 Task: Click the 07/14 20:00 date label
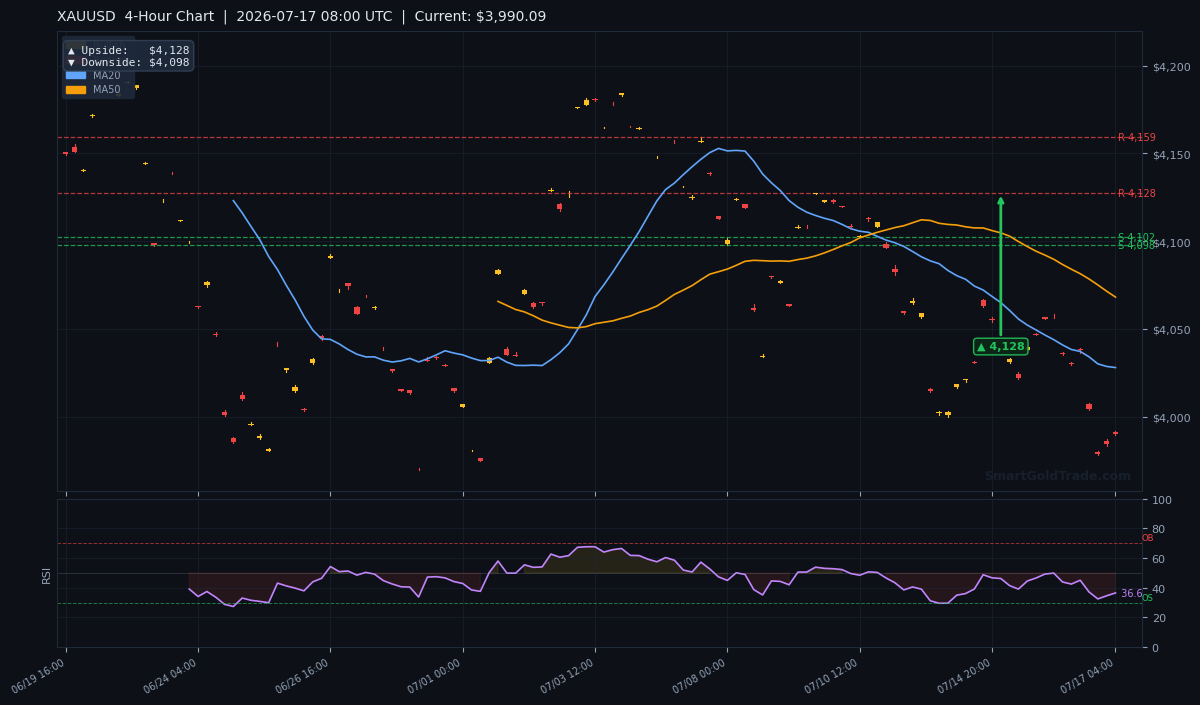click(965, 676)
